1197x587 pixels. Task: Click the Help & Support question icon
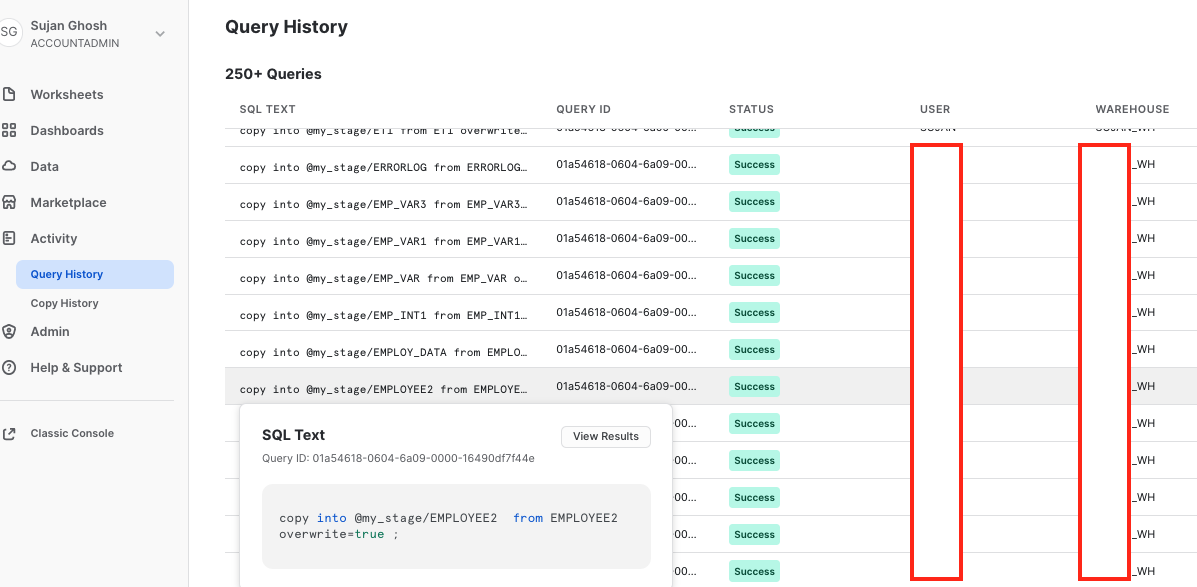[x=9, y=368]
